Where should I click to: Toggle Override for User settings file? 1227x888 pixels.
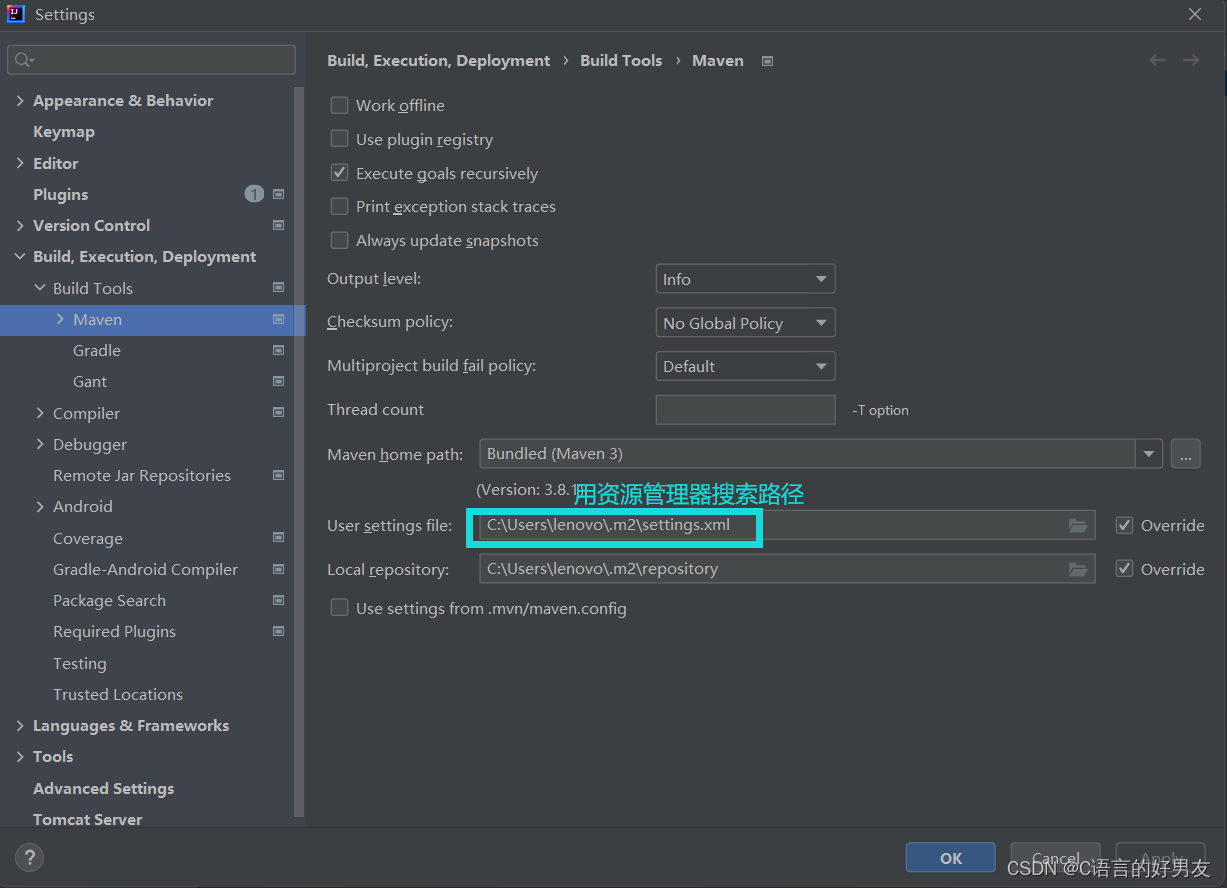tap(1125, 525)
